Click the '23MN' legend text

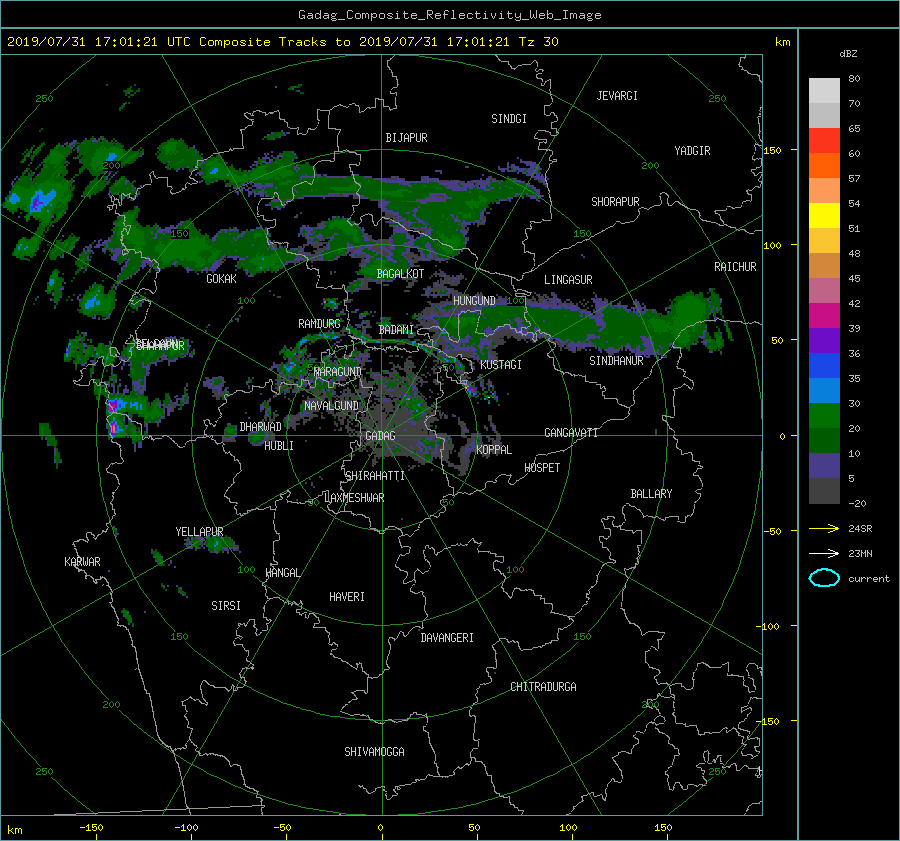[x=860, y=553]
